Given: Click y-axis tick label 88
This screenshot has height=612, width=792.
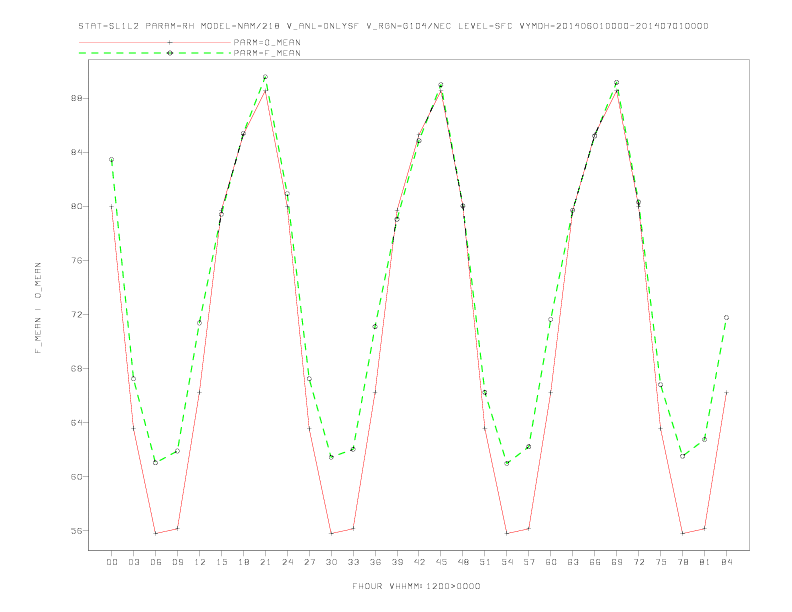Looking at the screenshot, I should pos(77,98).
